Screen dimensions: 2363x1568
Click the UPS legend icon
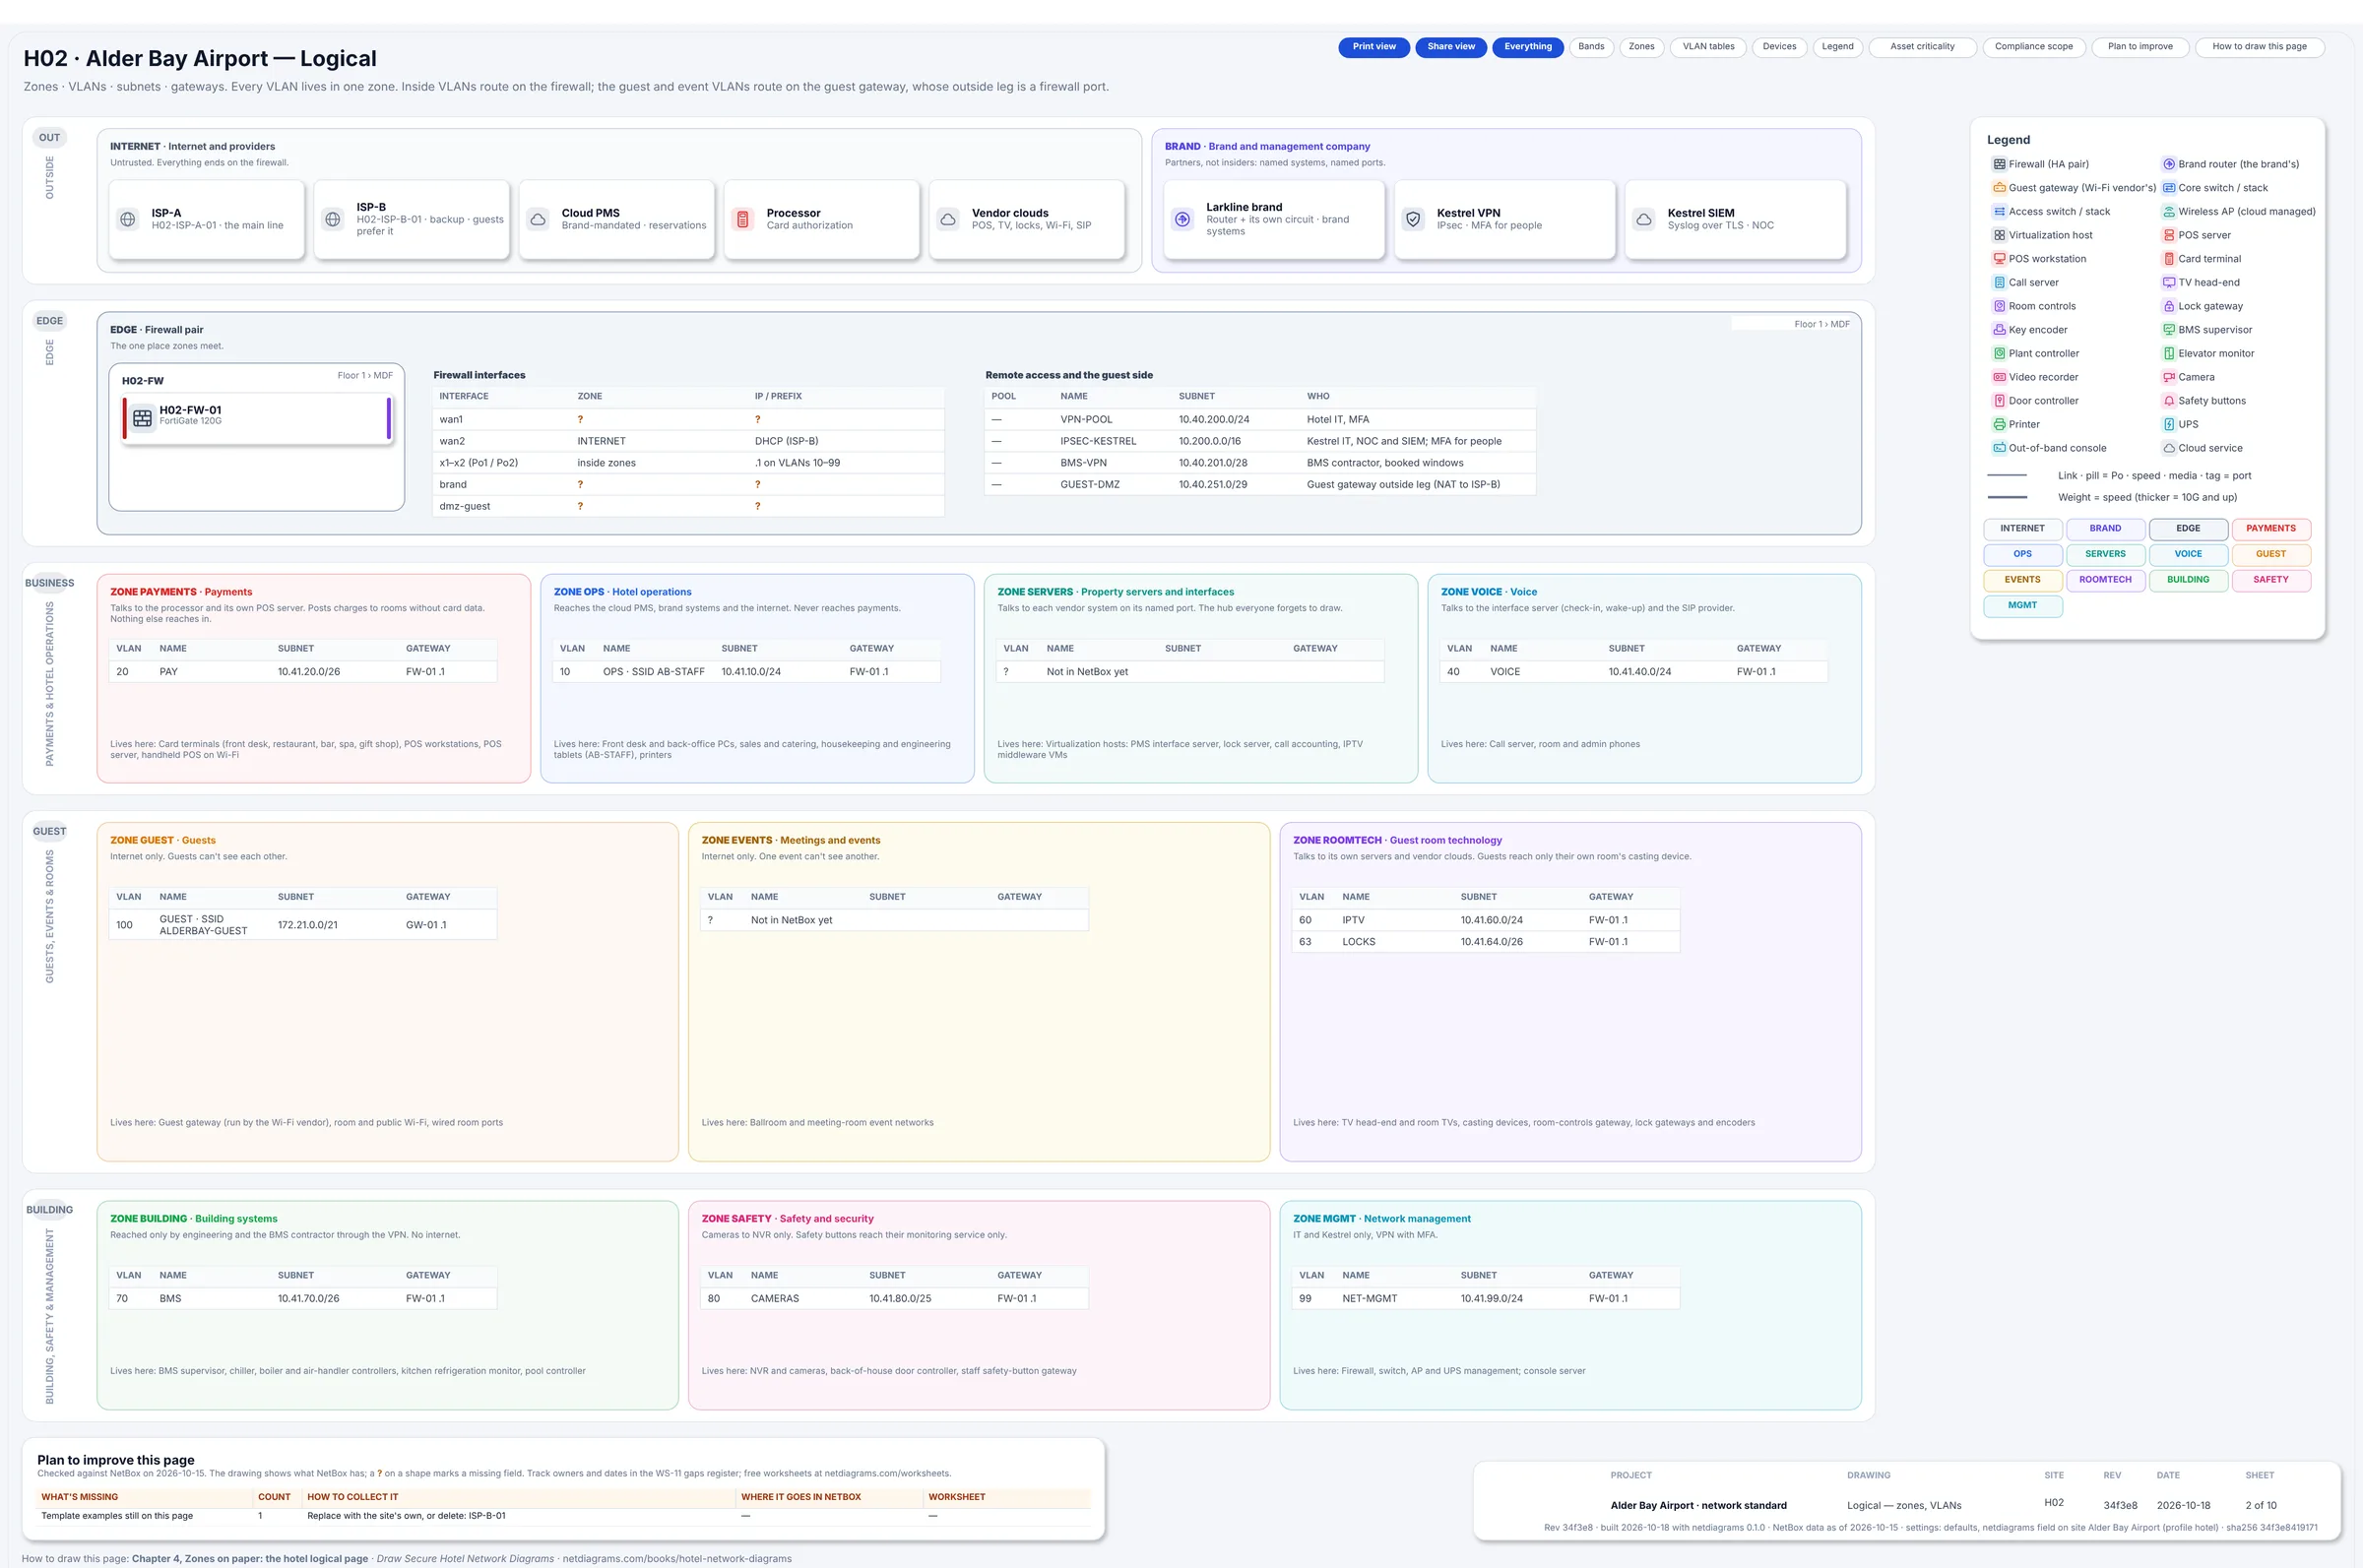(x=2169, y=425)
